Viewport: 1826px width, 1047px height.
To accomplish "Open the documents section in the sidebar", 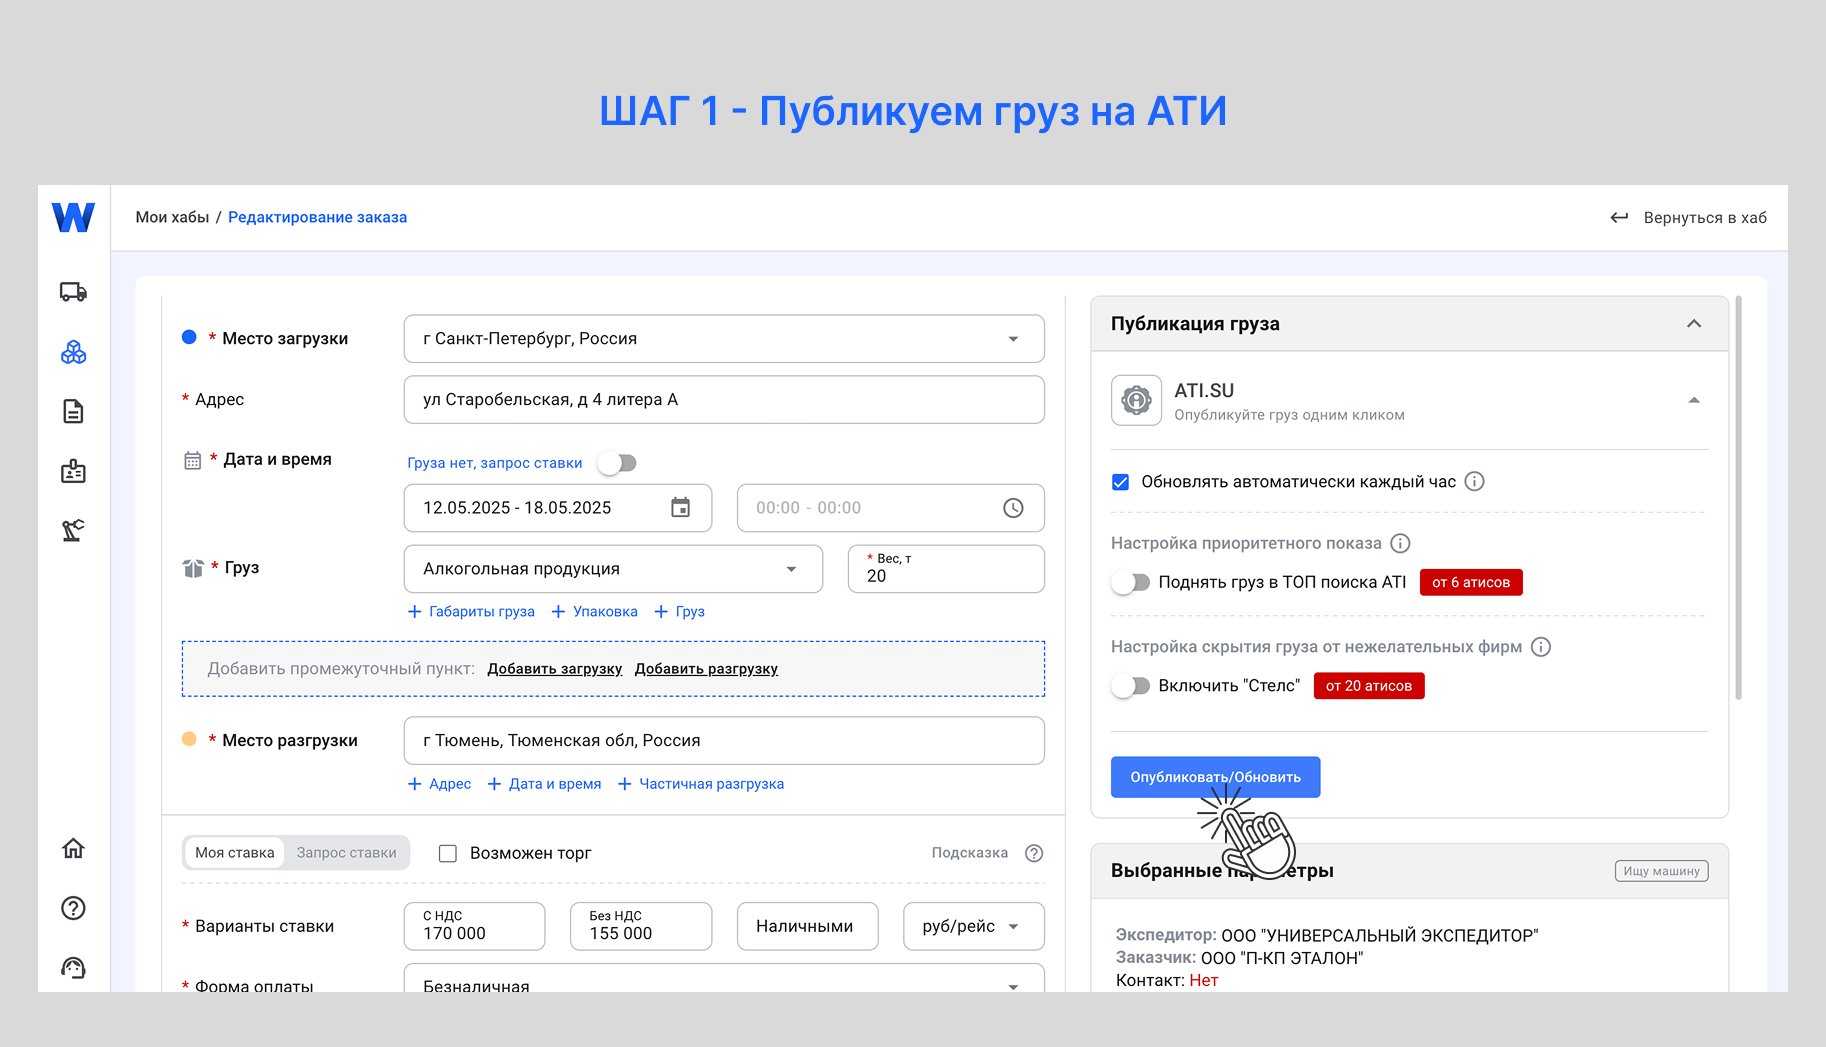I will point(73,411).
